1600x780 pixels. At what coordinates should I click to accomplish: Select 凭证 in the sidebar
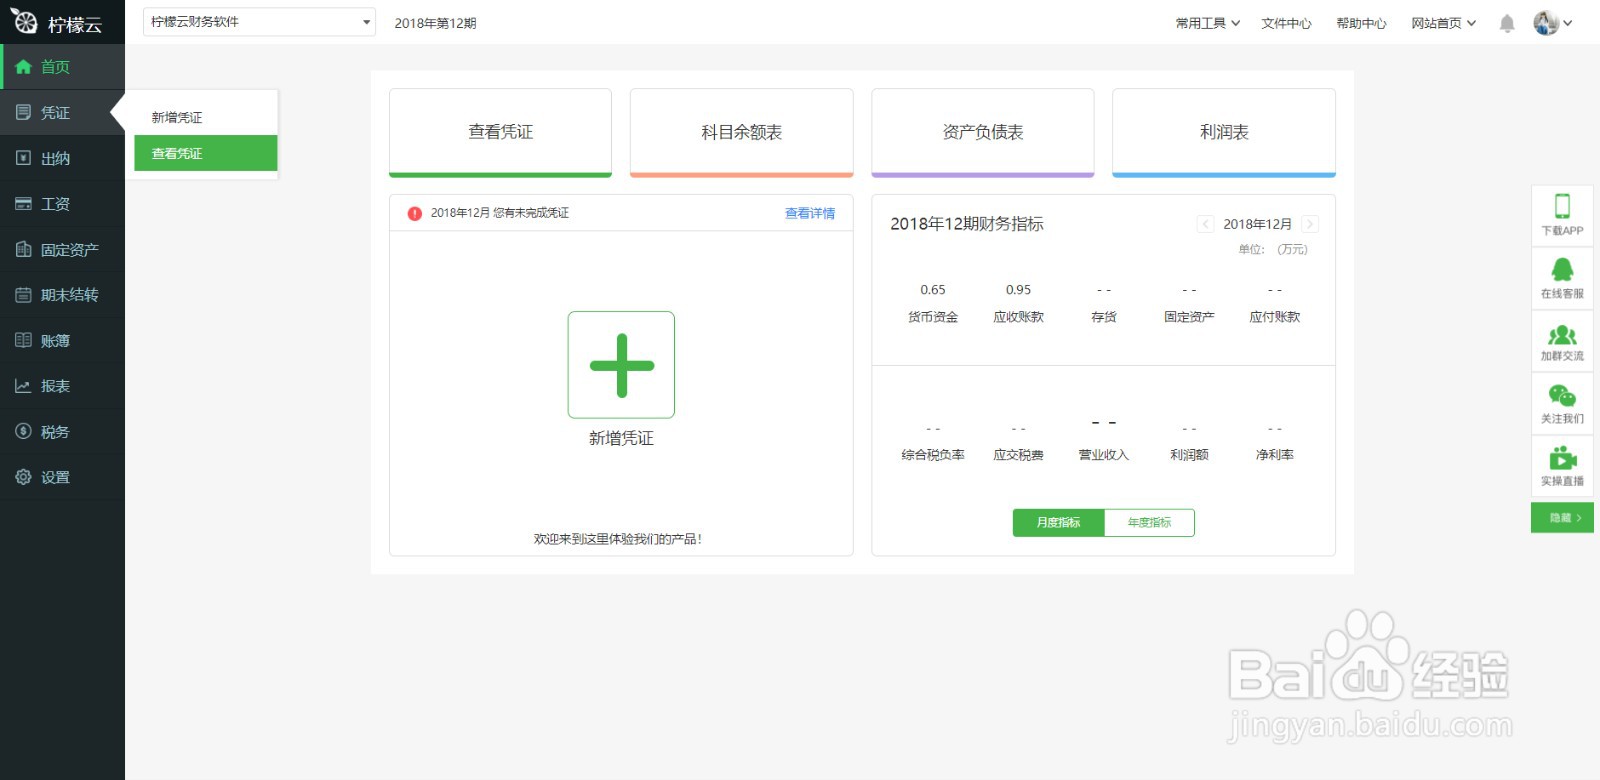[62, 113]
